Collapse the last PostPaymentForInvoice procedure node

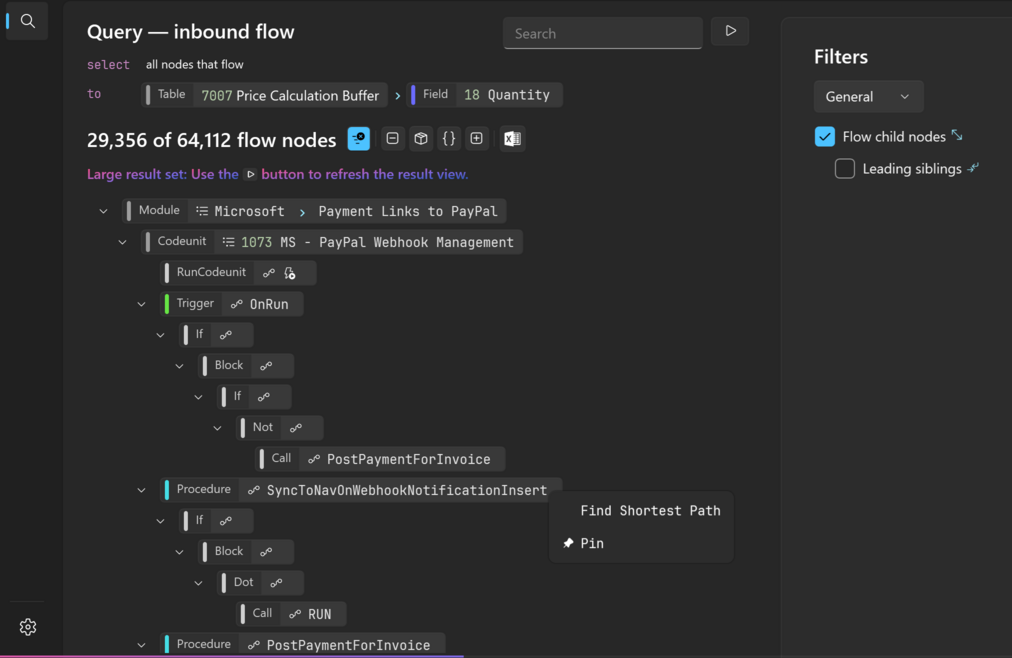141,645
